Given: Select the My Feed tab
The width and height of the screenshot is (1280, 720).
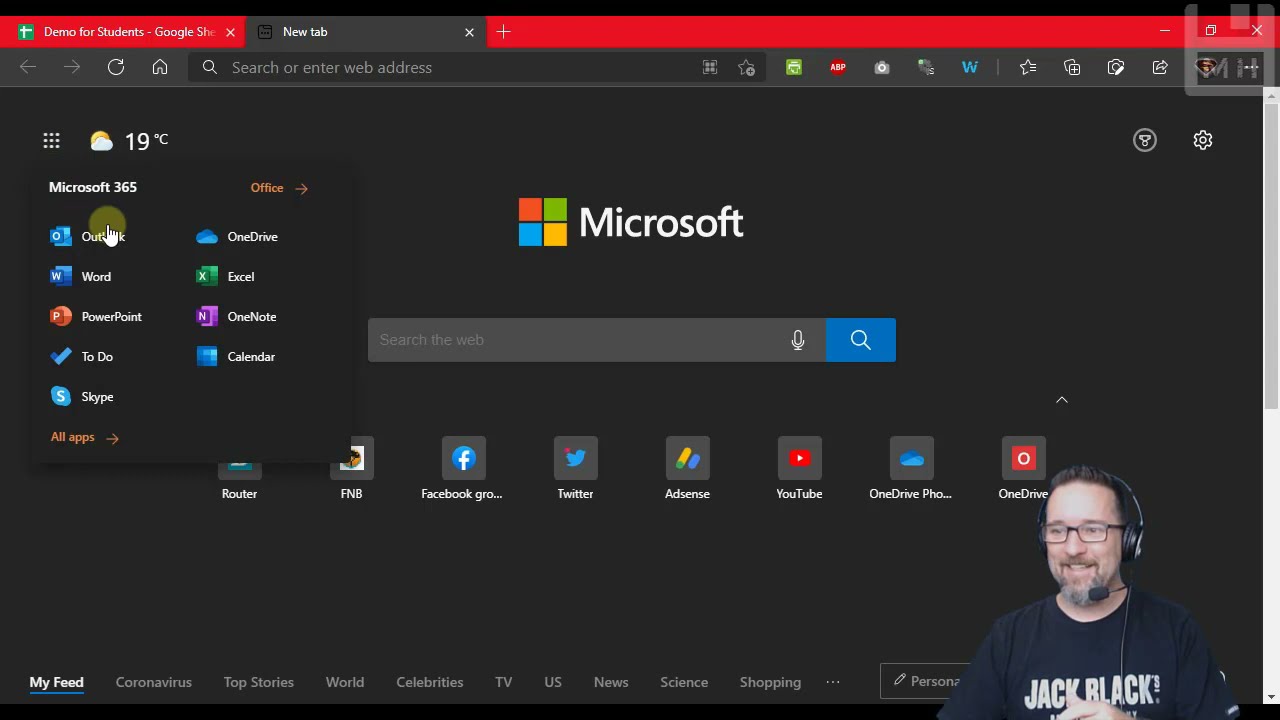Looking at the screenshot, I should 56,682.
